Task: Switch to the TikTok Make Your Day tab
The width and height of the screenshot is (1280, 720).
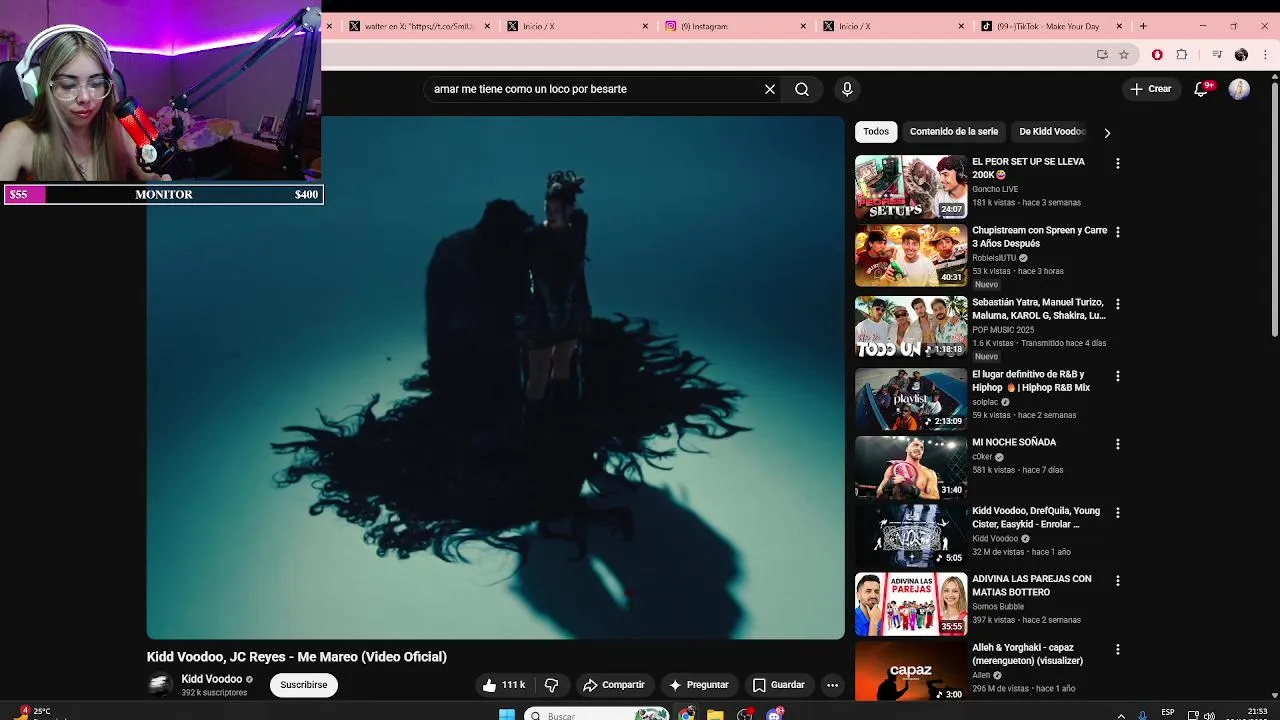Action: coord(1050,26)
